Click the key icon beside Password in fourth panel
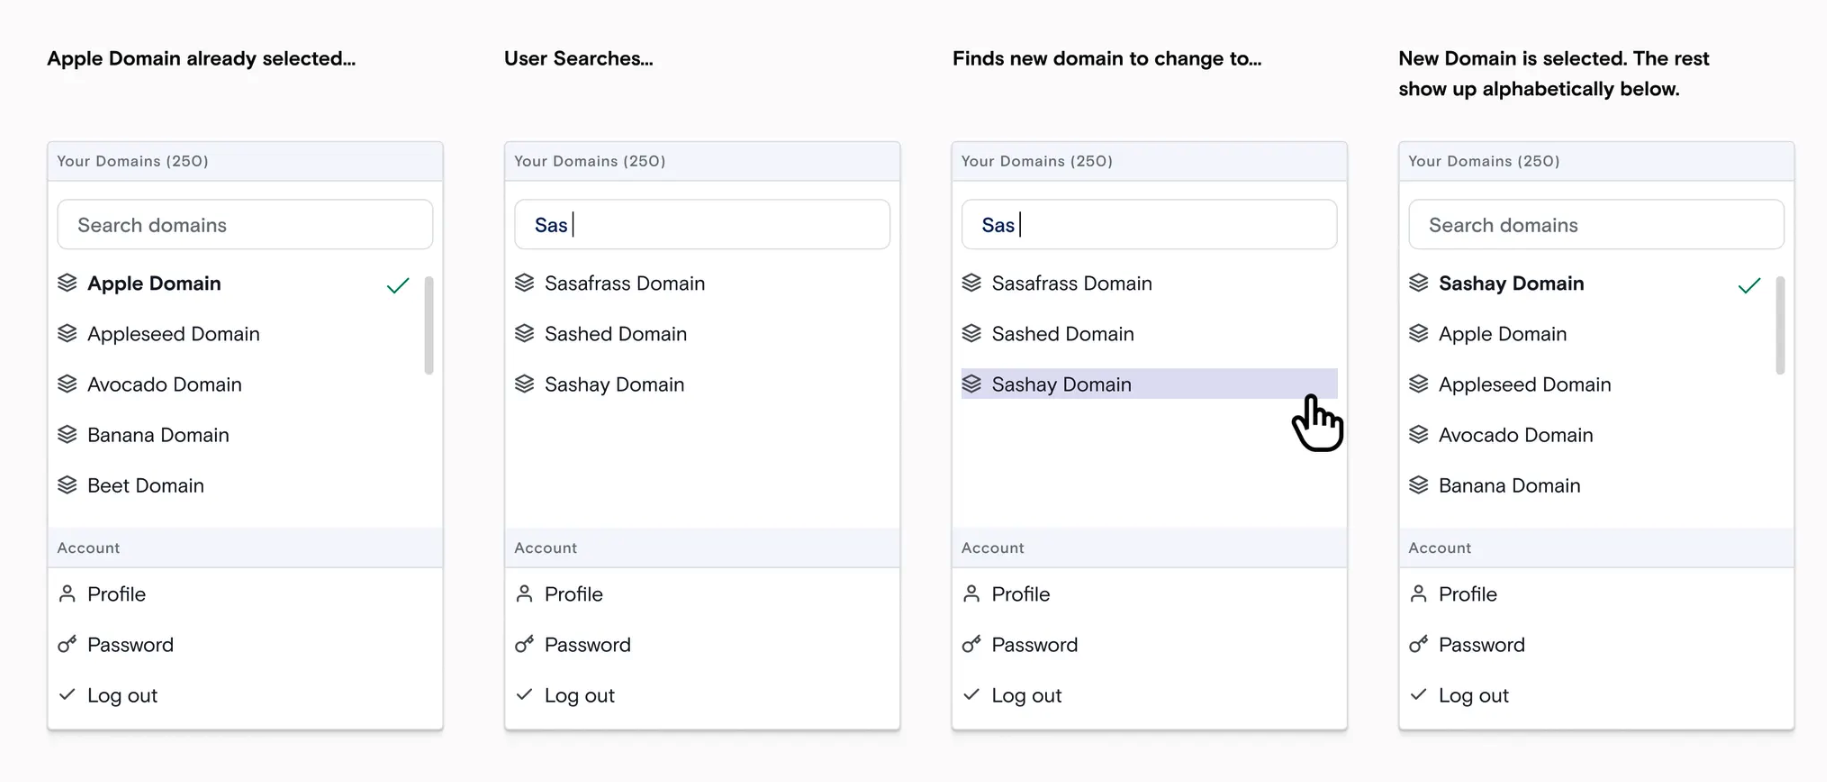The width and height of the screenshot is (1827, 782). point(1418,645)
